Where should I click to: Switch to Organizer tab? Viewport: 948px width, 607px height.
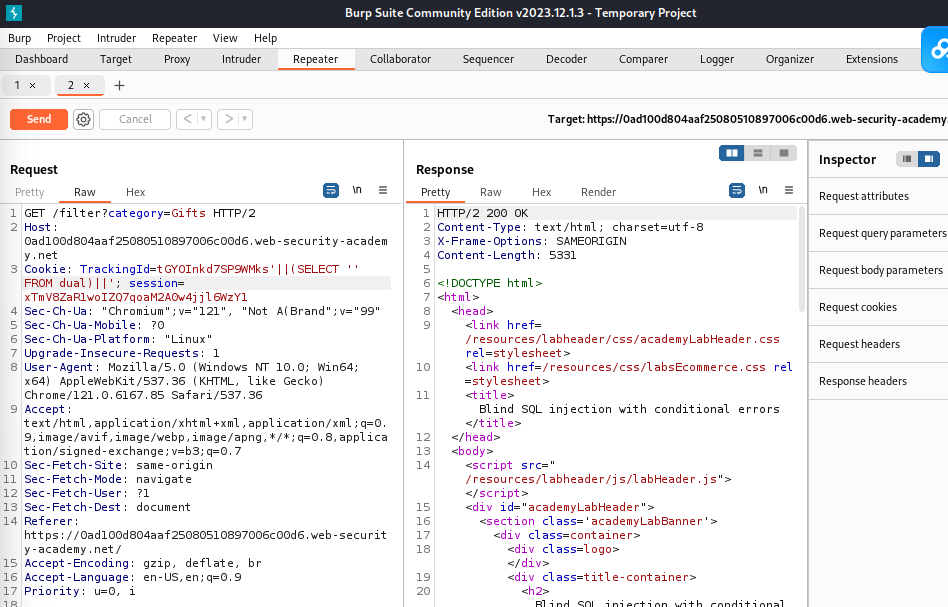coord(790,59)
